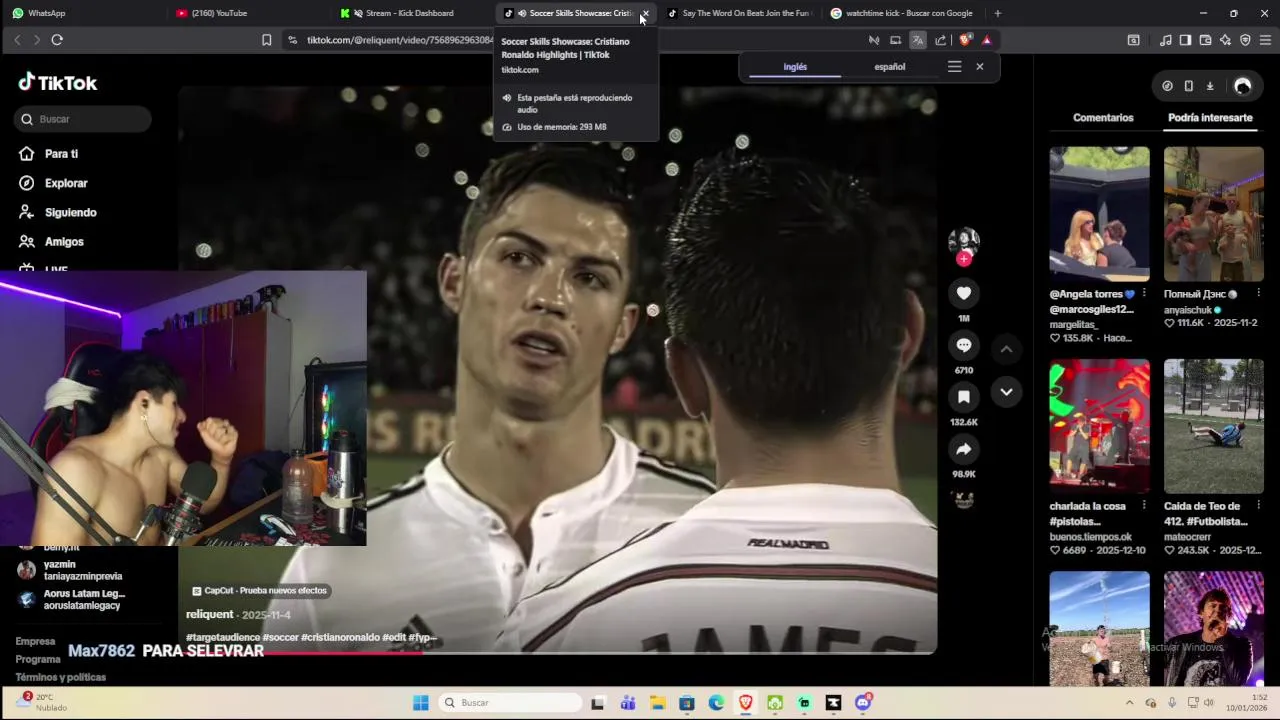Click the TikTok logo
The width and height of the screenshot is (1280, 720).
pos(58,83)
